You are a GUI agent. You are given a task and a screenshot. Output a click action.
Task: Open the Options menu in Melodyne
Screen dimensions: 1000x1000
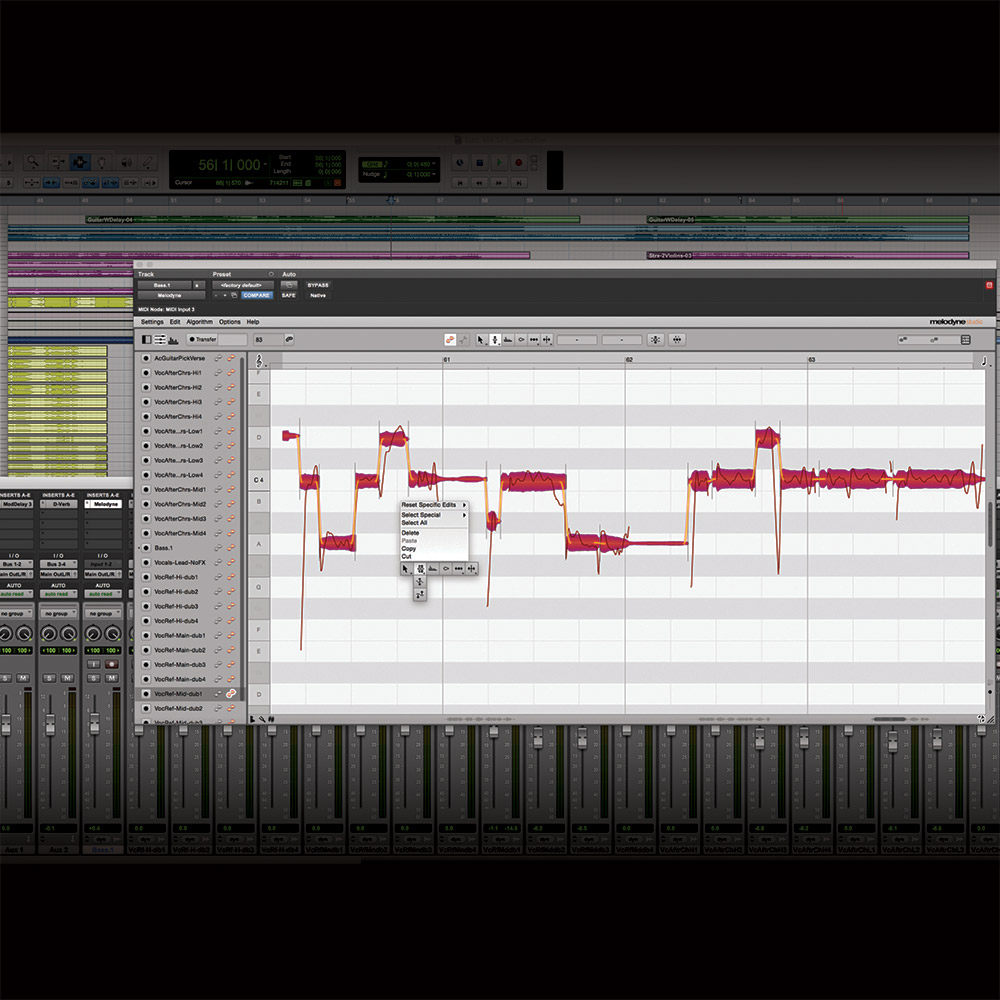tap(230, 322)
